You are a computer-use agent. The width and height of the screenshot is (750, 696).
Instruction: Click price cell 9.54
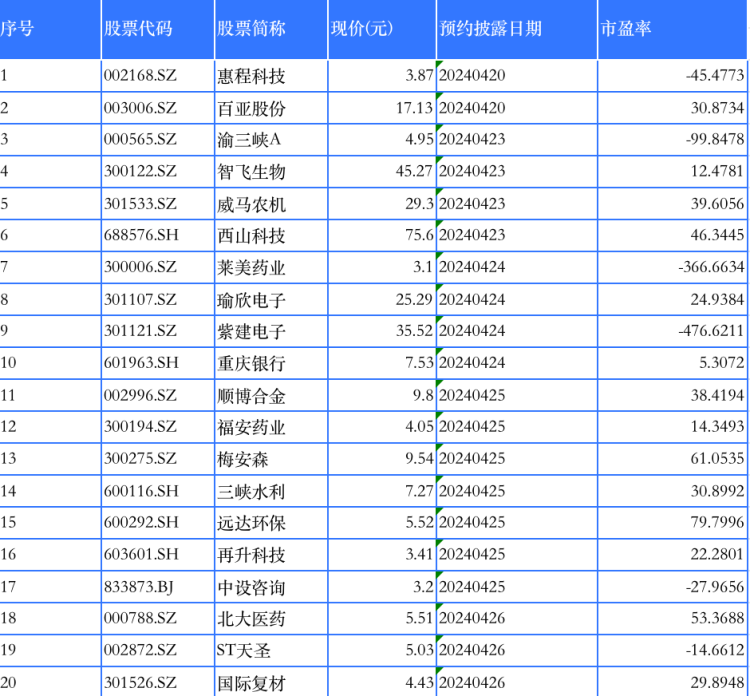[x=382, y=459]
